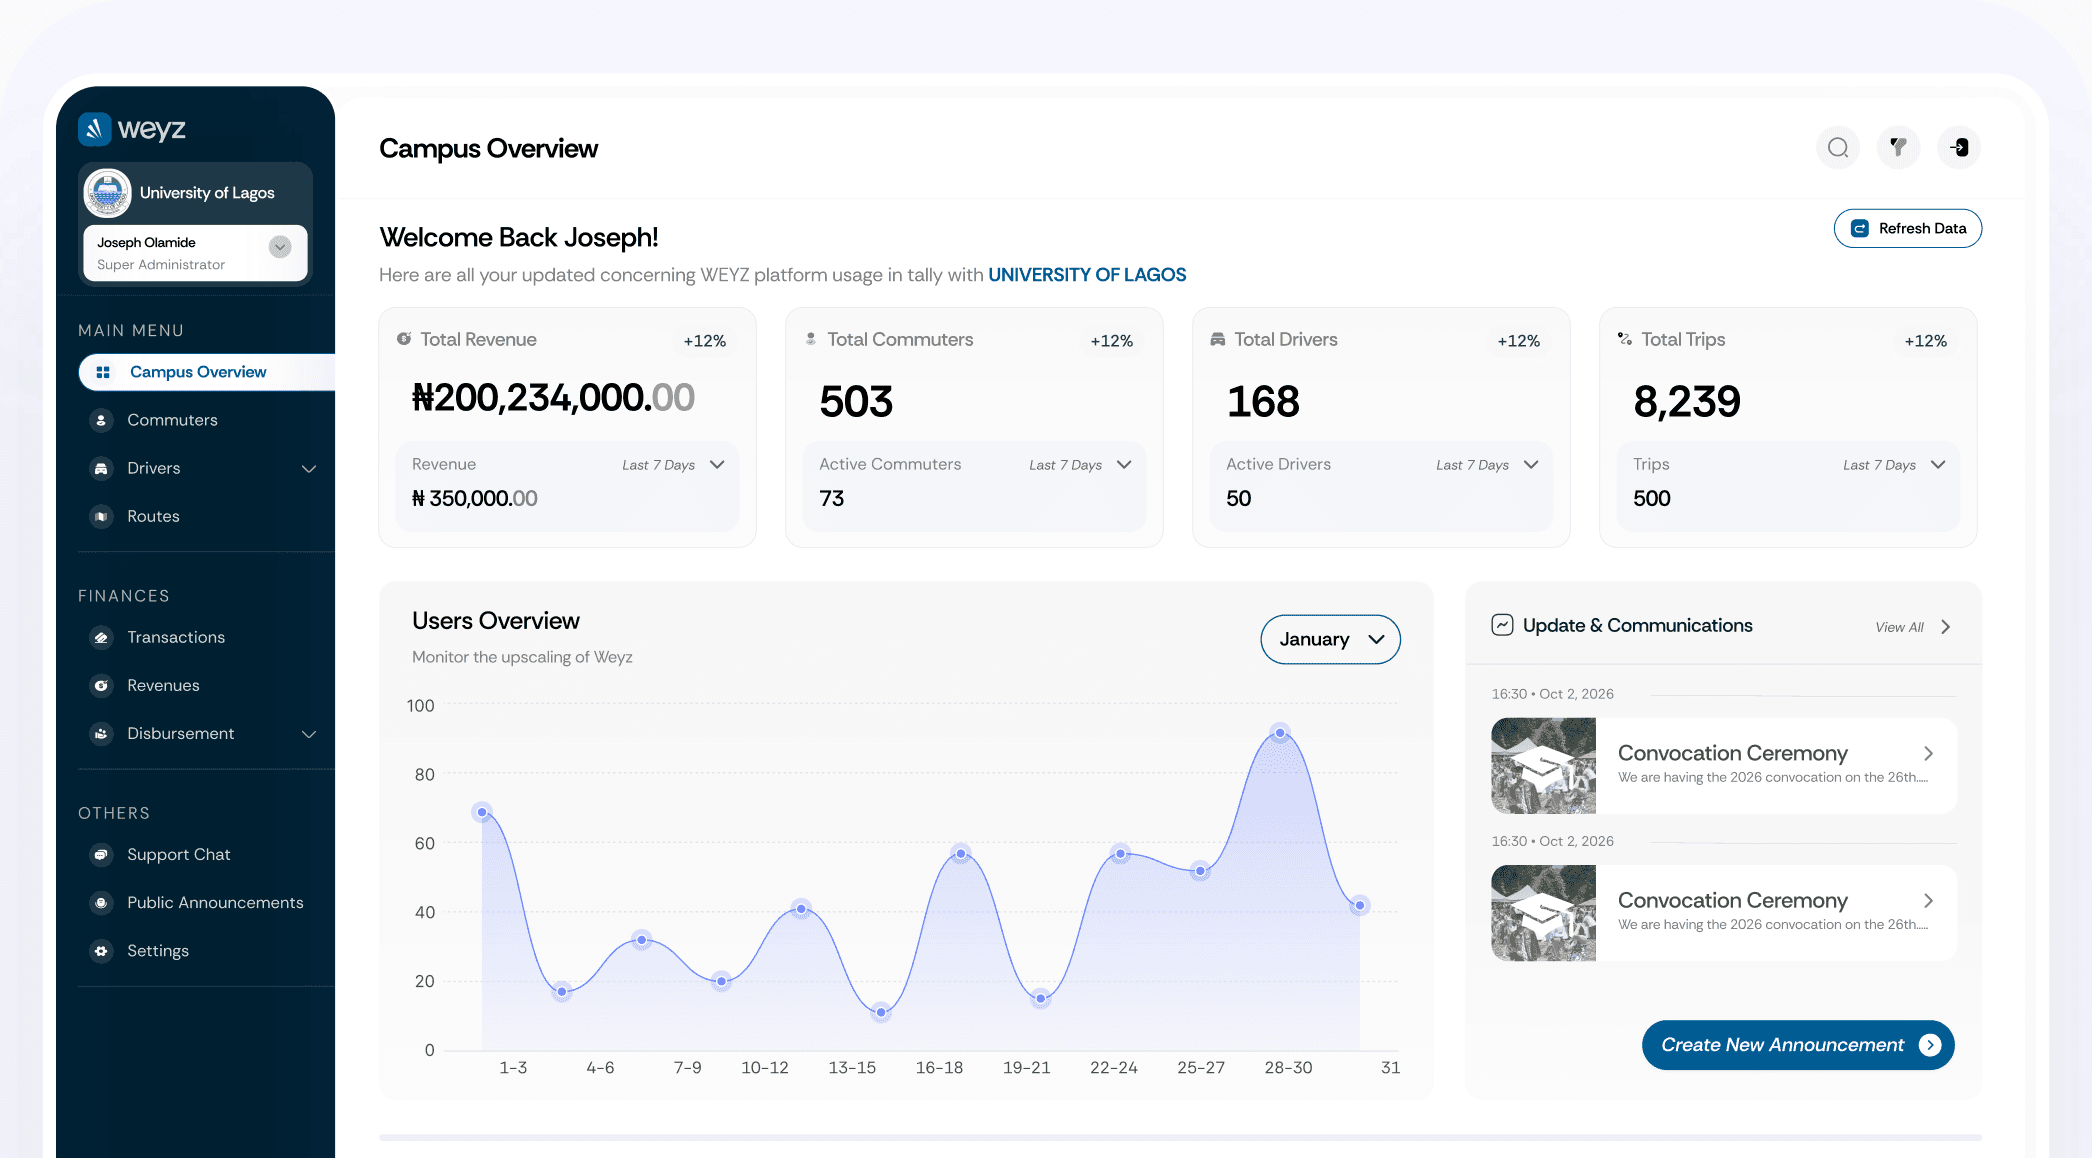Click the Total Trips +12% badge
The image size is (2092, 1158).
[x=1926, y=341]
